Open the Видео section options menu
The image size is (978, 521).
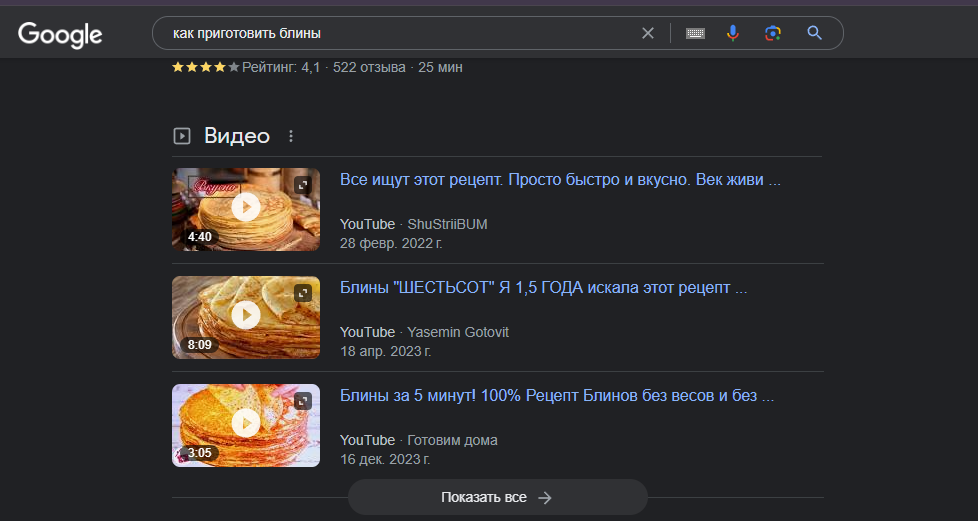pos(291,136)
